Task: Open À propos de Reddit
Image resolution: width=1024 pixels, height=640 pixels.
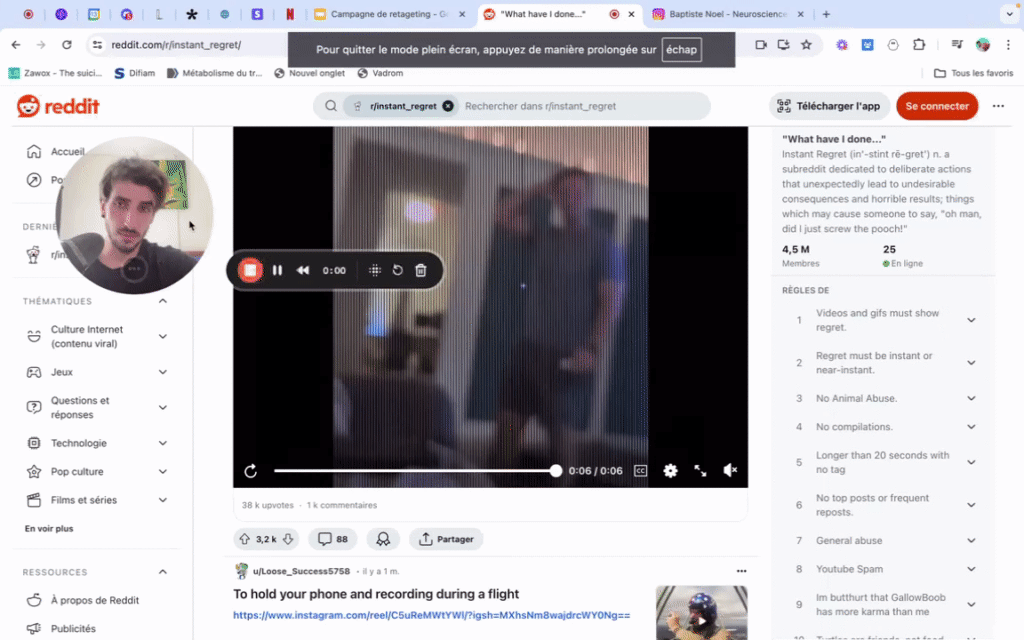Action: click(x=95, y=600)
